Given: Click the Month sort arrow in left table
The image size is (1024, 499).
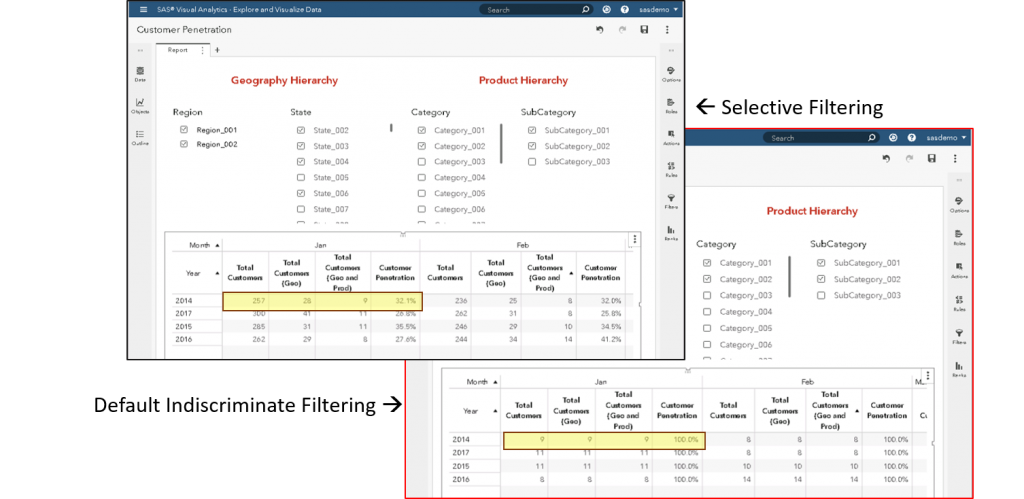Looking at the screenshot, I should pyautogui.click(x=217, y=245).
